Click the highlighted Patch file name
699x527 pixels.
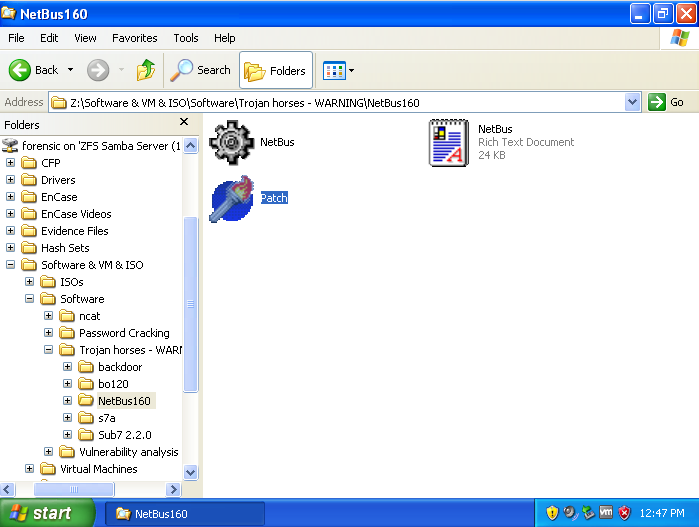[274, 198]
